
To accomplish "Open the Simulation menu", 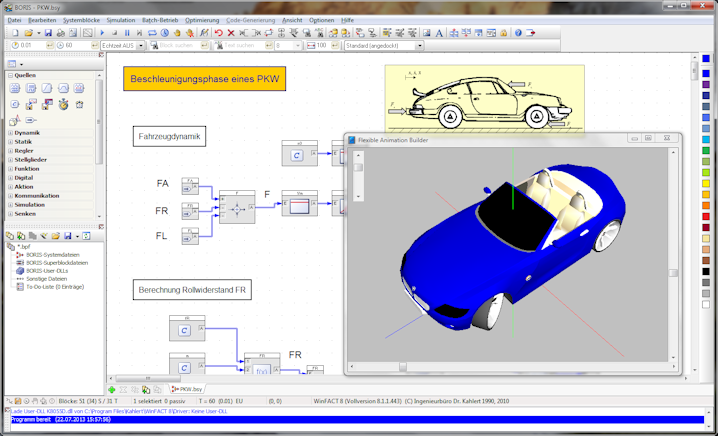I will 121,20.
